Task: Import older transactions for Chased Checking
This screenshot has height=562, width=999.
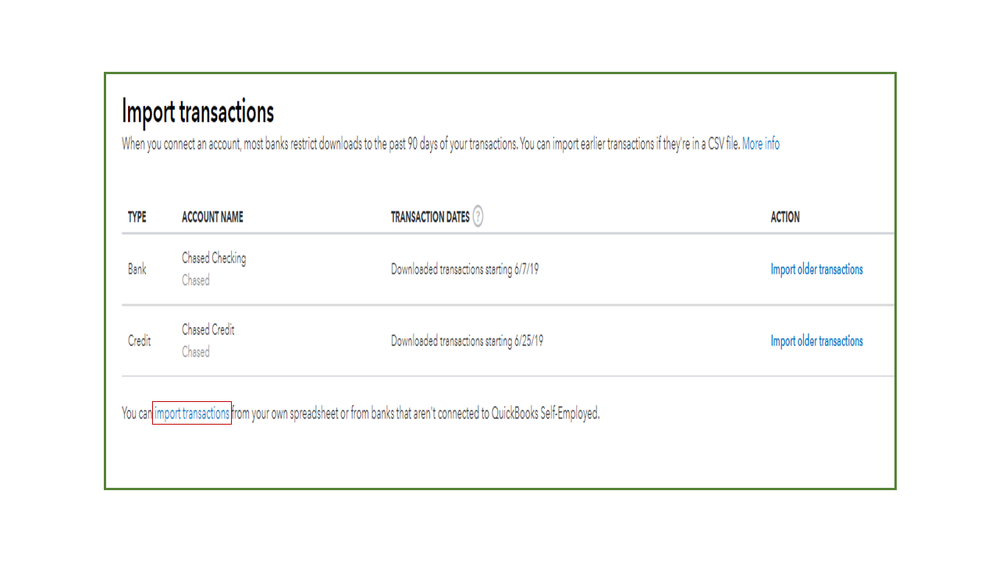Action: pos(816,269)
